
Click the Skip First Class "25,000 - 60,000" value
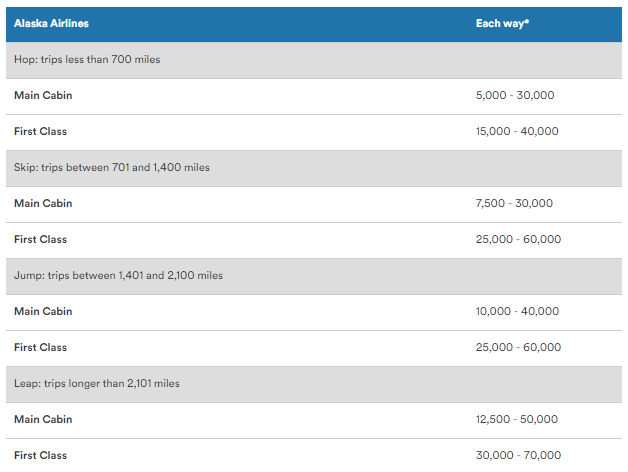518,240
